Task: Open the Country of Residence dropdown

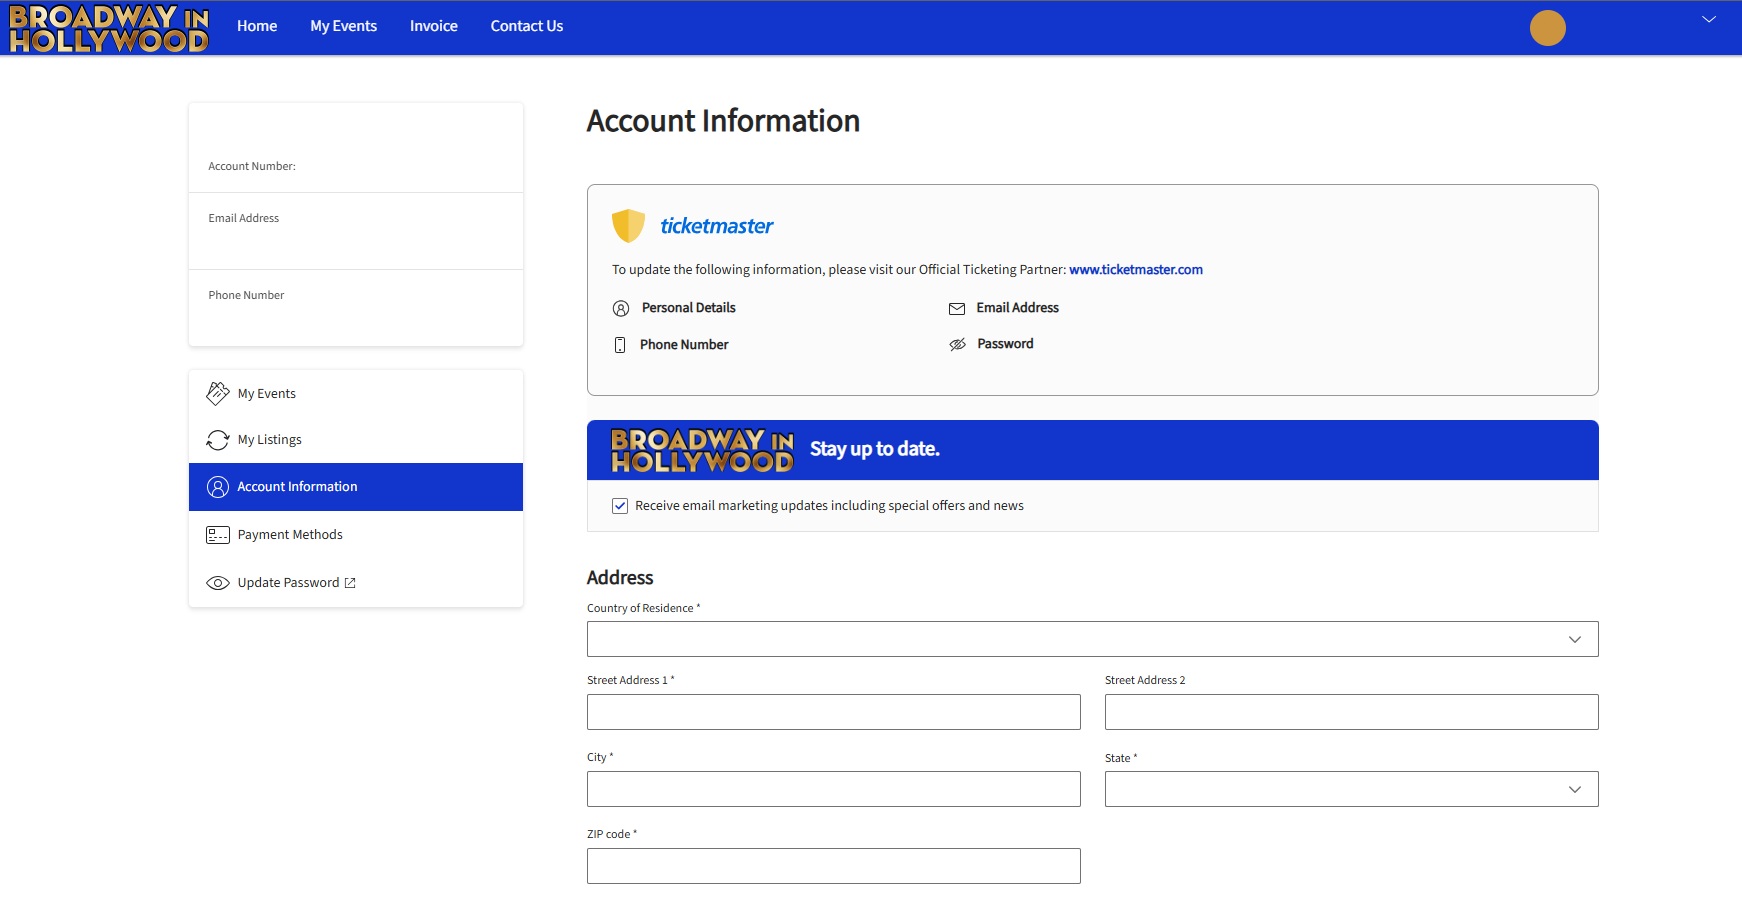Action: click(x=1092, y=639)
